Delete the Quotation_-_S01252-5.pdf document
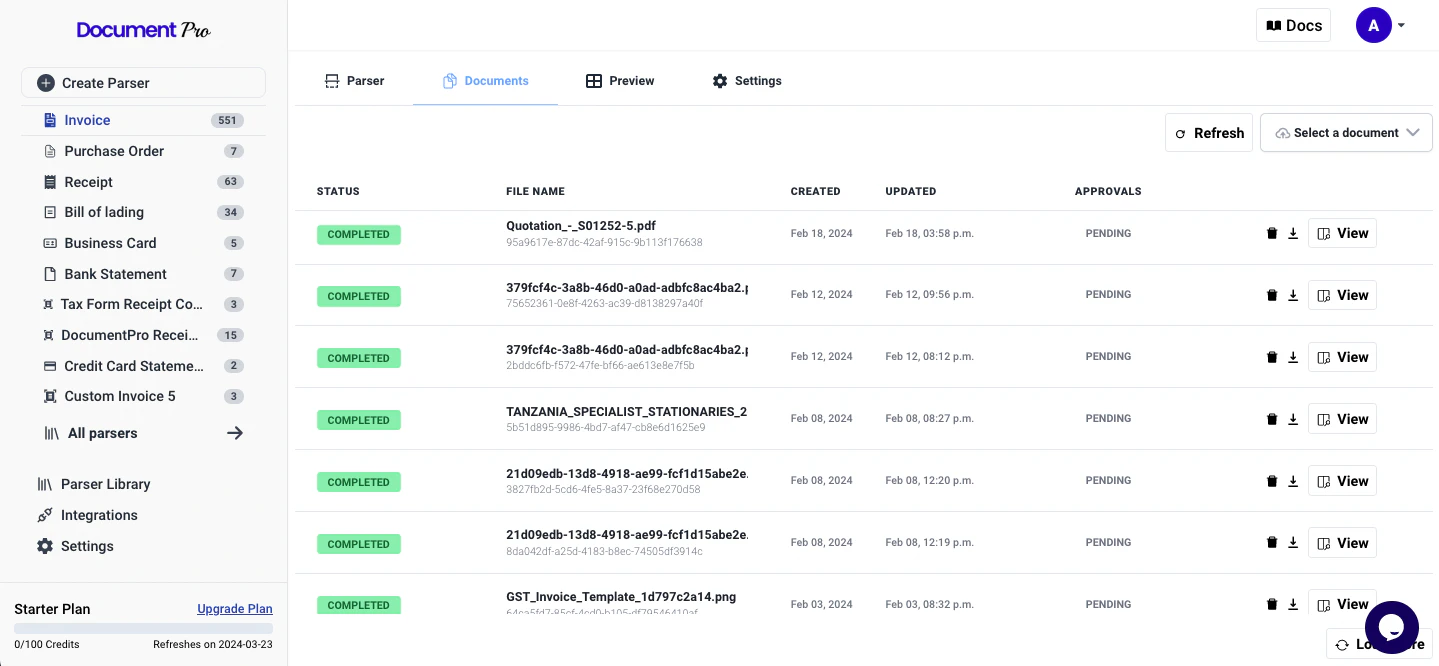 tap(1272, 232)
